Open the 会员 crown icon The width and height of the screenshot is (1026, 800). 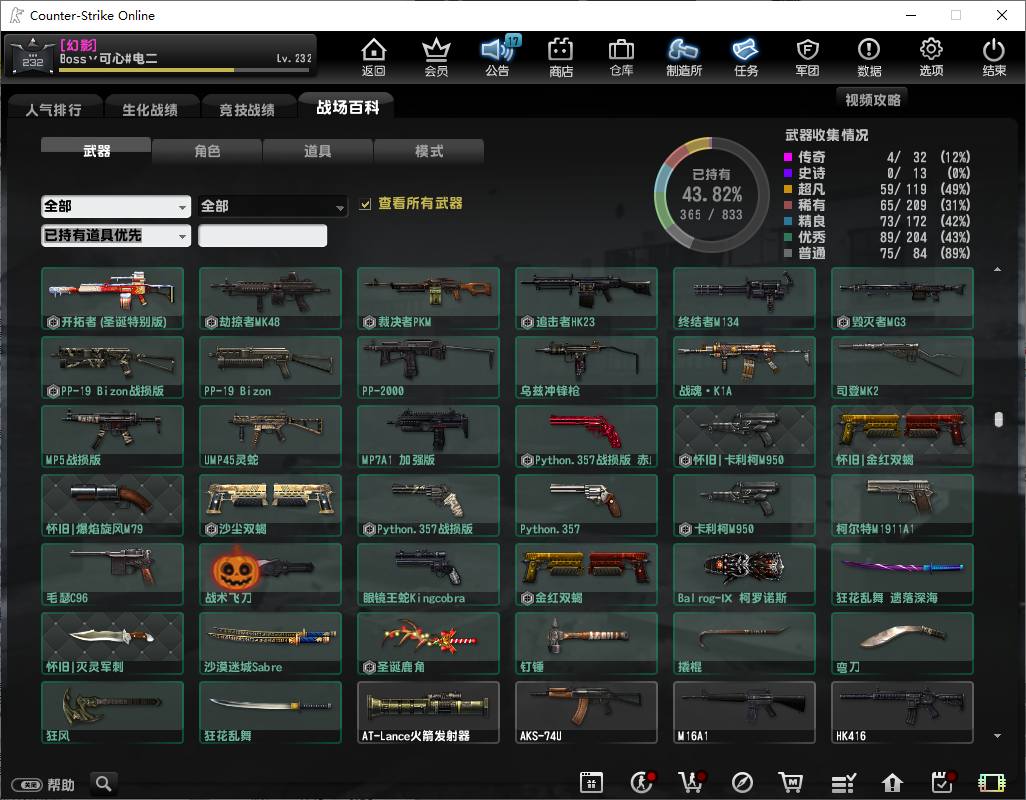(436, 57)
